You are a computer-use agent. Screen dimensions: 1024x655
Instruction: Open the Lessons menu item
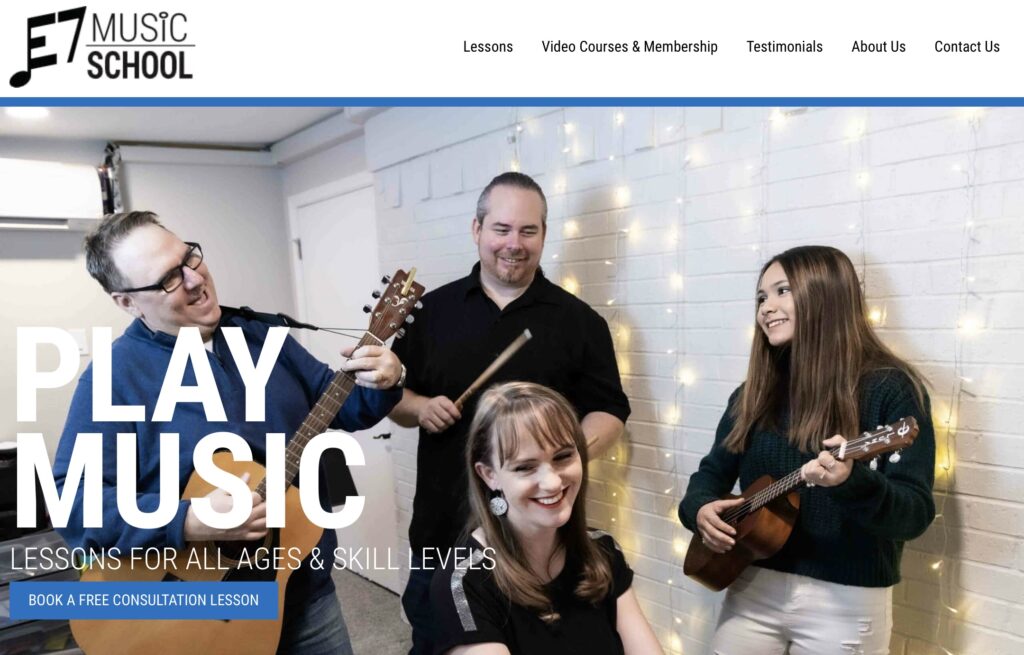pyautogui.click(x=488, y=47)
